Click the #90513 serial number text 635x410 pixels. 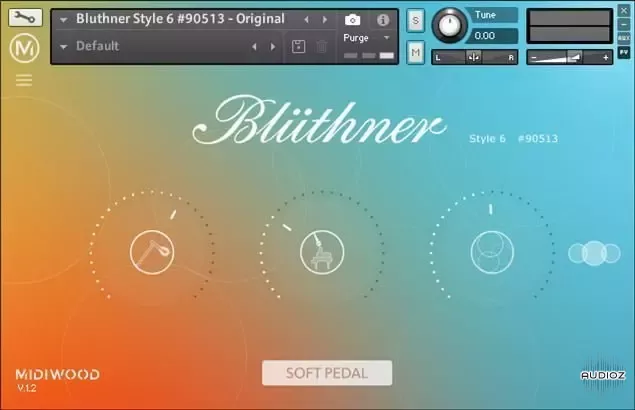(x=538, y=139)
